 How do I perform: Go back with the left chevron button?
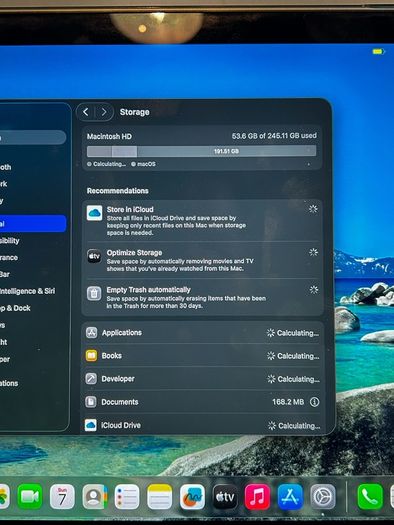[86, 112]
